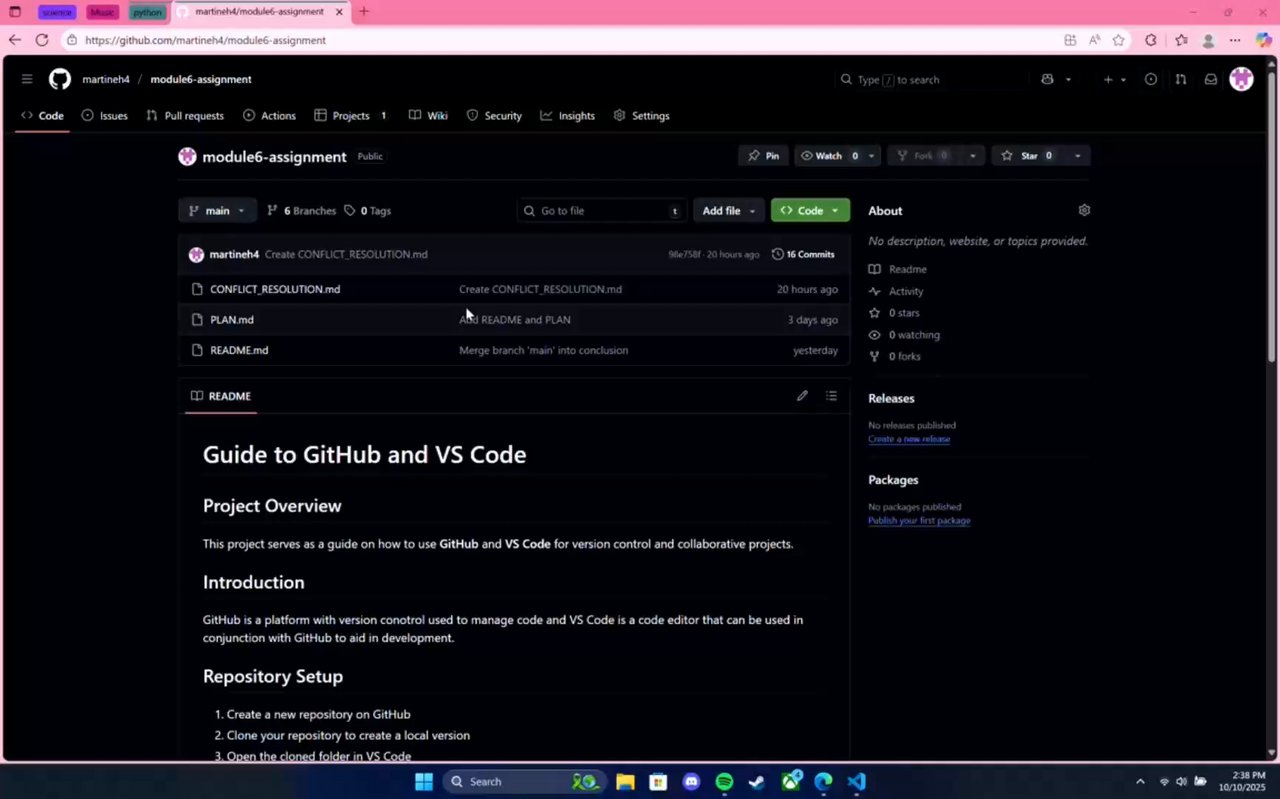Favorite this page with the star icon
Image resolution: width=1280 pixels, height=799 pixels.
(1118, 40)
